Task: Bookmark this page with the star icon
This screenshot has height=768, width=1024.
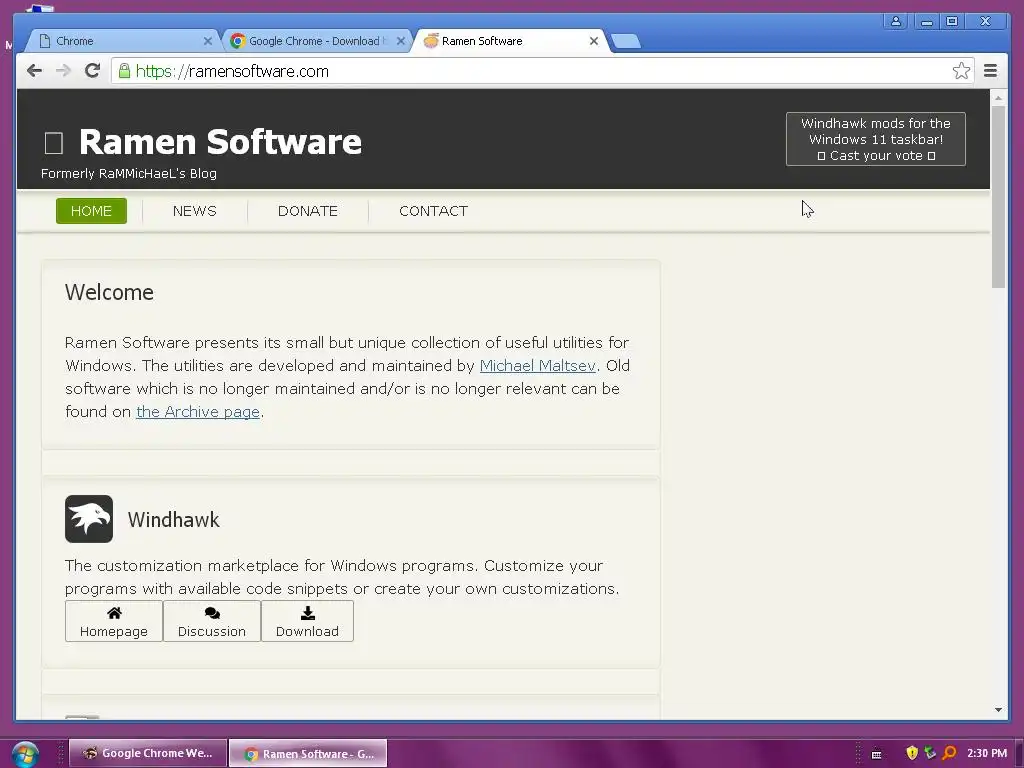Action: click(x=961, y=71)
